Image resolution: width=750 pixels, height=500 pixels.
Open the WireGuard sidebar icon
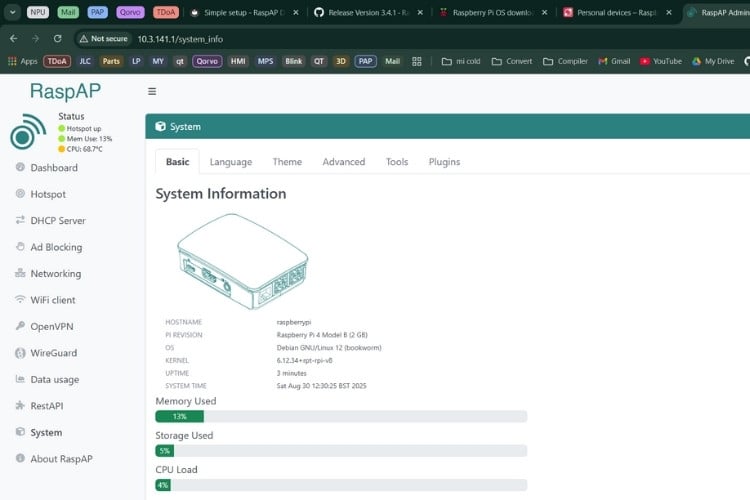[20, 353]
